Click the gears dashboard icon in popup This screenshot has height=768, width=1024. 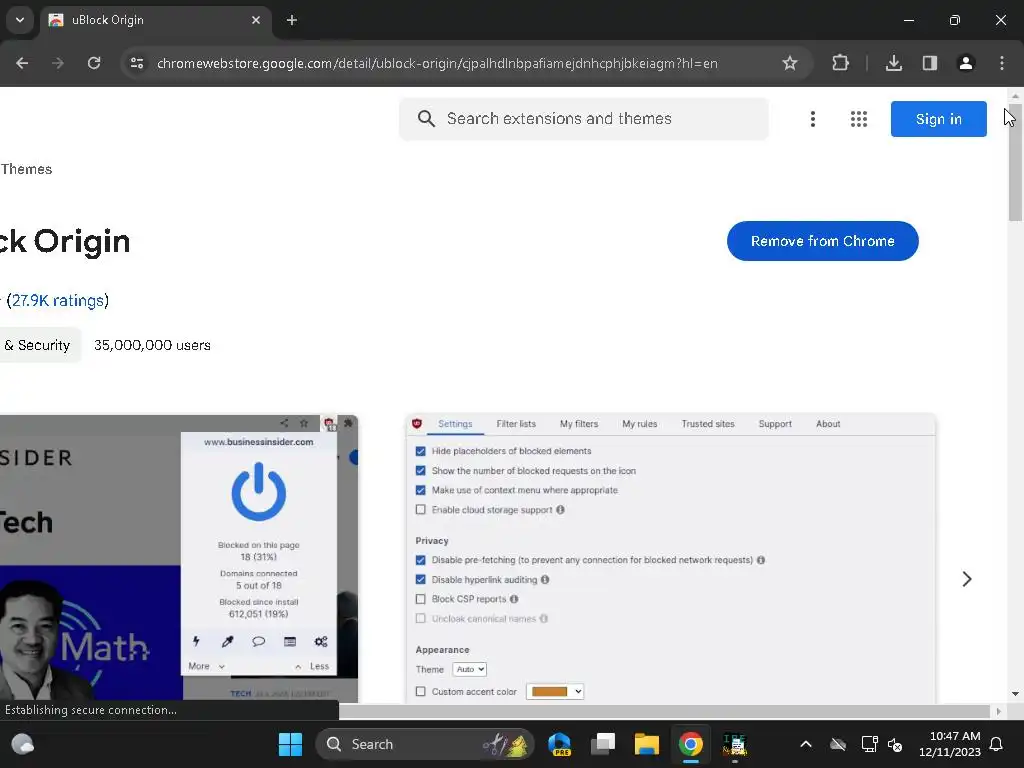point(321,641)
